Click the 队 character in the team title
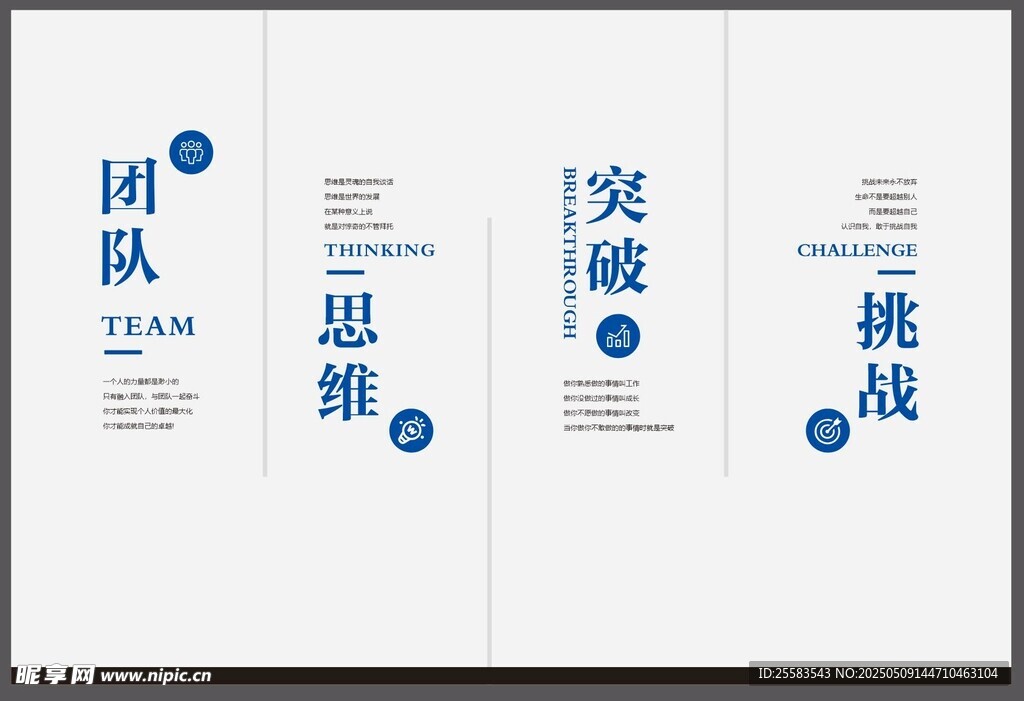Screen dimensions: 1024x701 pyautogui.click(x=129, y=257)
